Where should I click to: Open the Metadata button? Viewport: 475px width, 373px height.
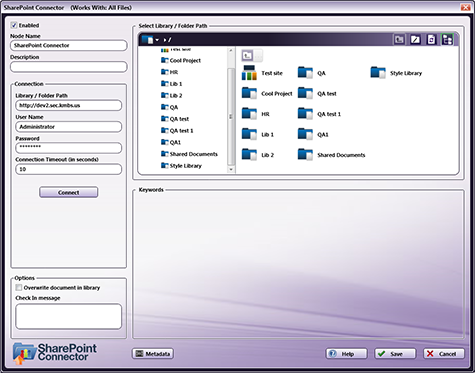[x=153, y=354]
